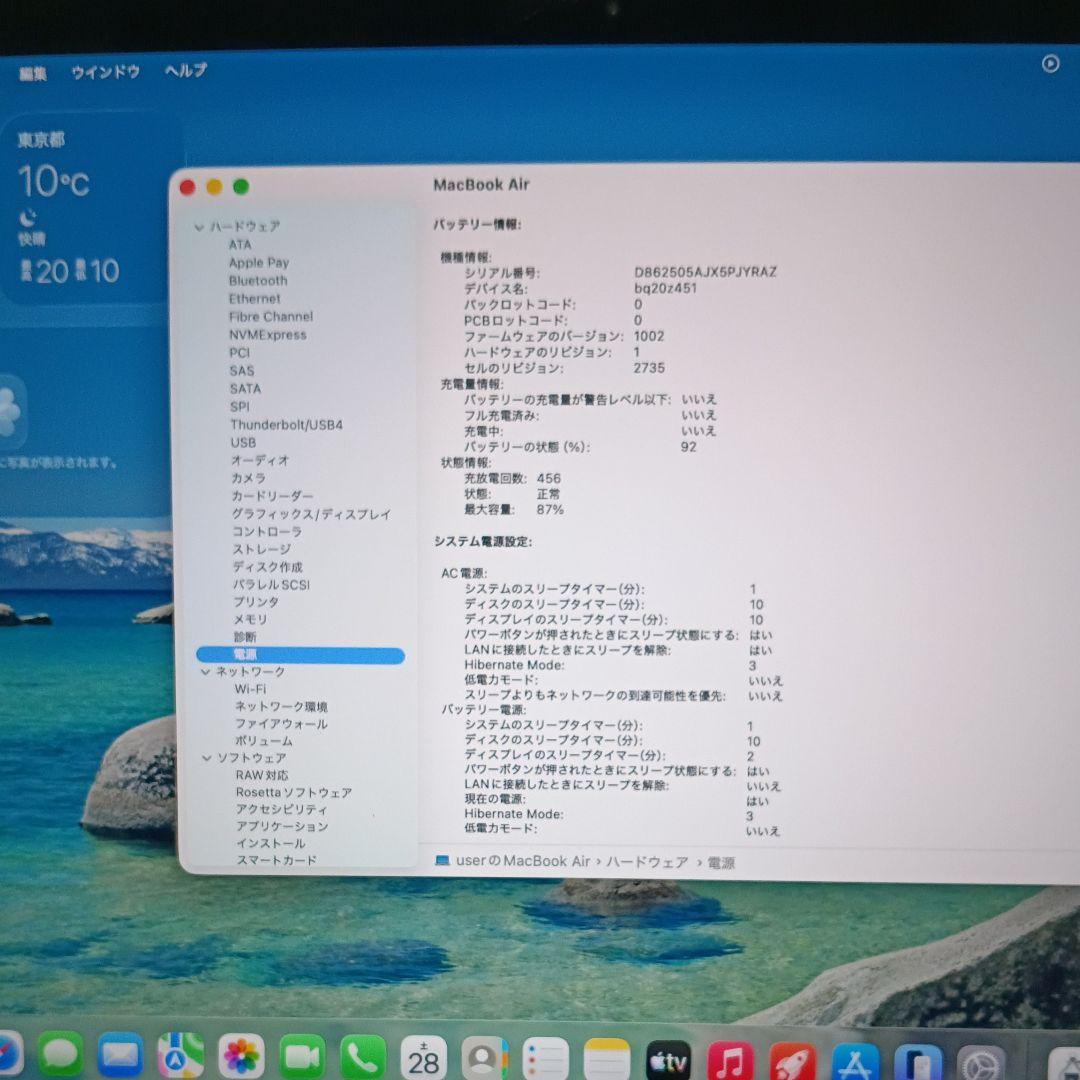Collapse the ハードウェア section
The height and width of the screenshot is (1080, 1080).
(199, 227)
